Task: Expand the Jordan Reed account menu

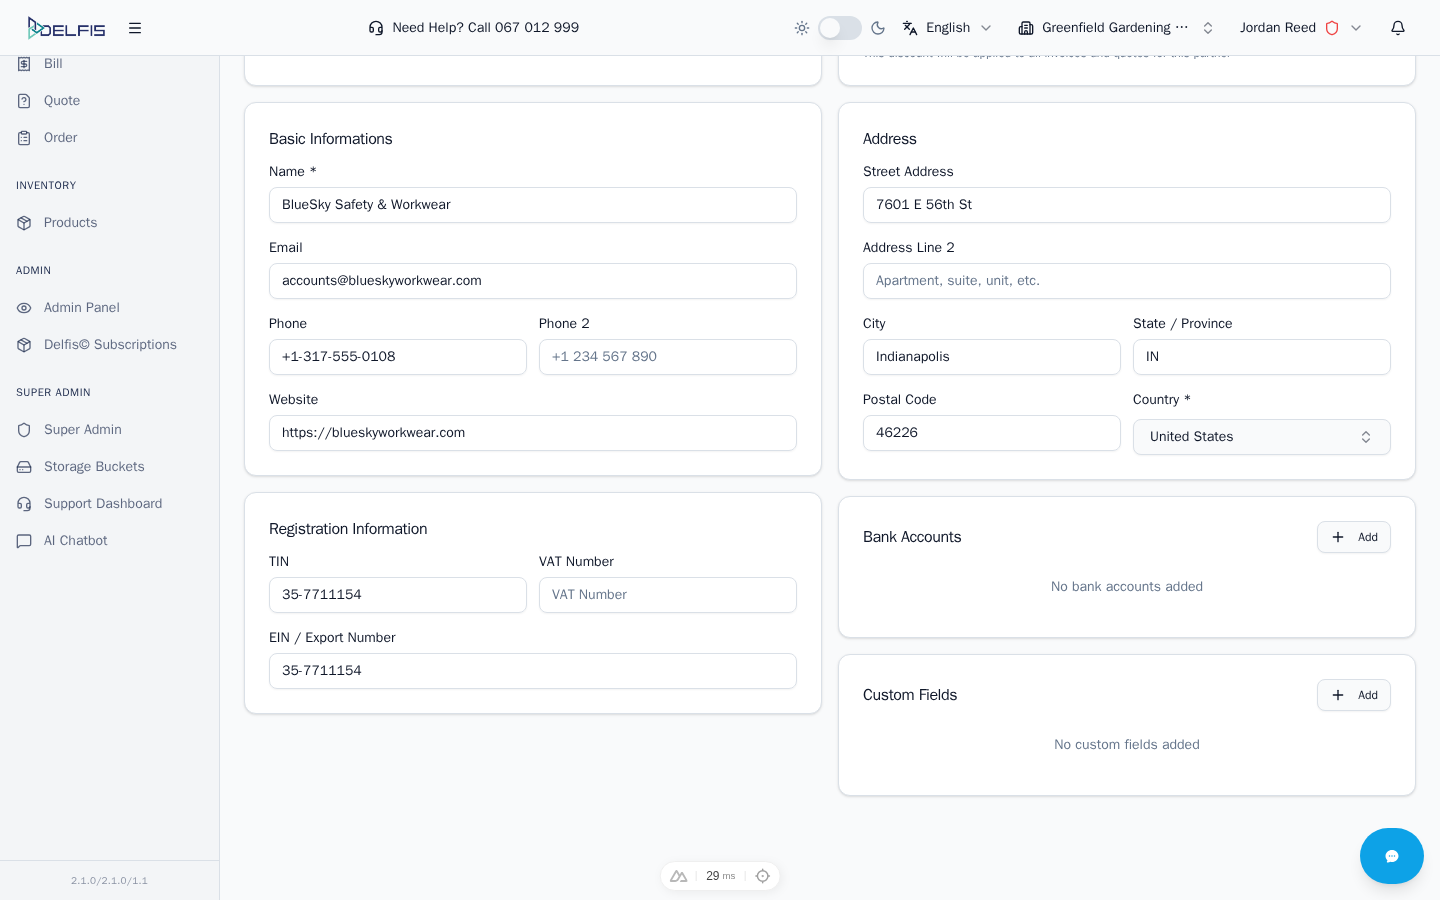Action: click(x=1302, y=28)
